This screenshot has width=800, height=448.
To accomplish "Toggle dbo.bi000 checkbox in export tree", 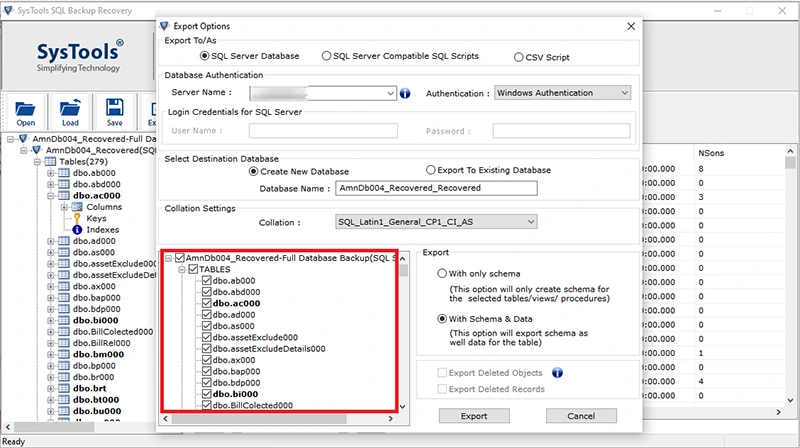I will click(207, 394).
